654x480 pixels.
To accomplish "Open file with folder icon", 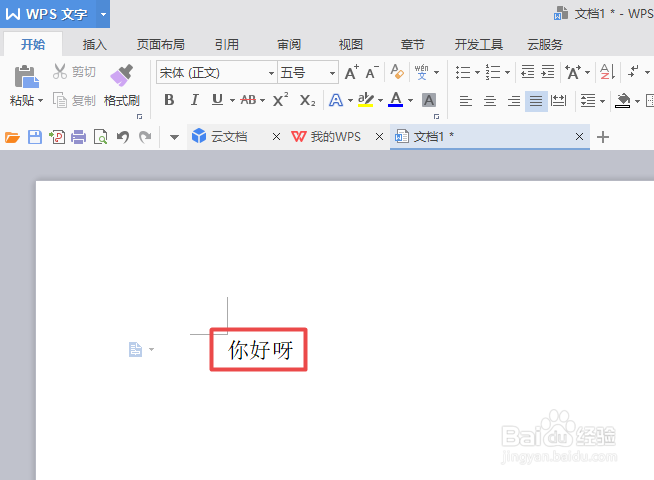I will [x=12, y=137].
